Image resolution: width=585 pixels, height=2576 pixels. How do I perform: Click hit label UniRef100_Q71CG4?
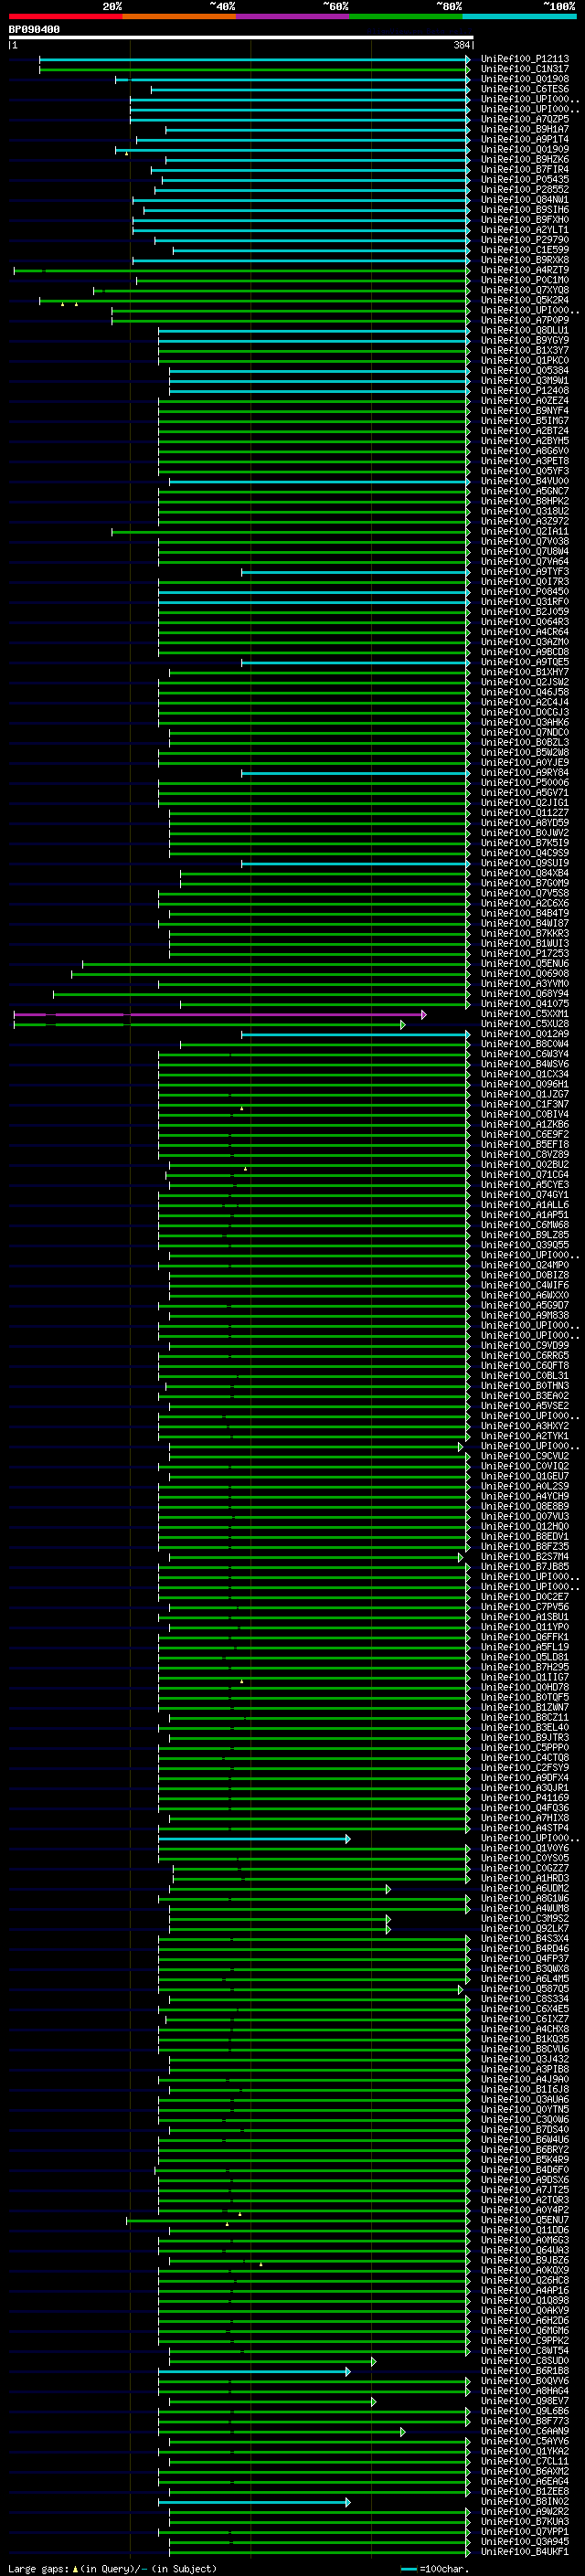[525, 1175]
